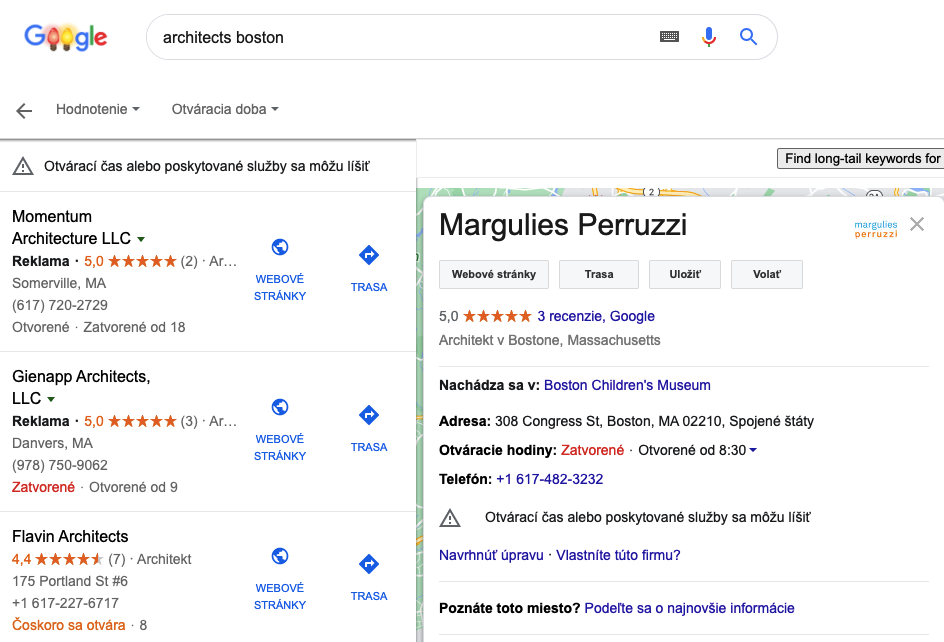
Task: Click phone number +1 617-482-3232
Action: [550, 479]
